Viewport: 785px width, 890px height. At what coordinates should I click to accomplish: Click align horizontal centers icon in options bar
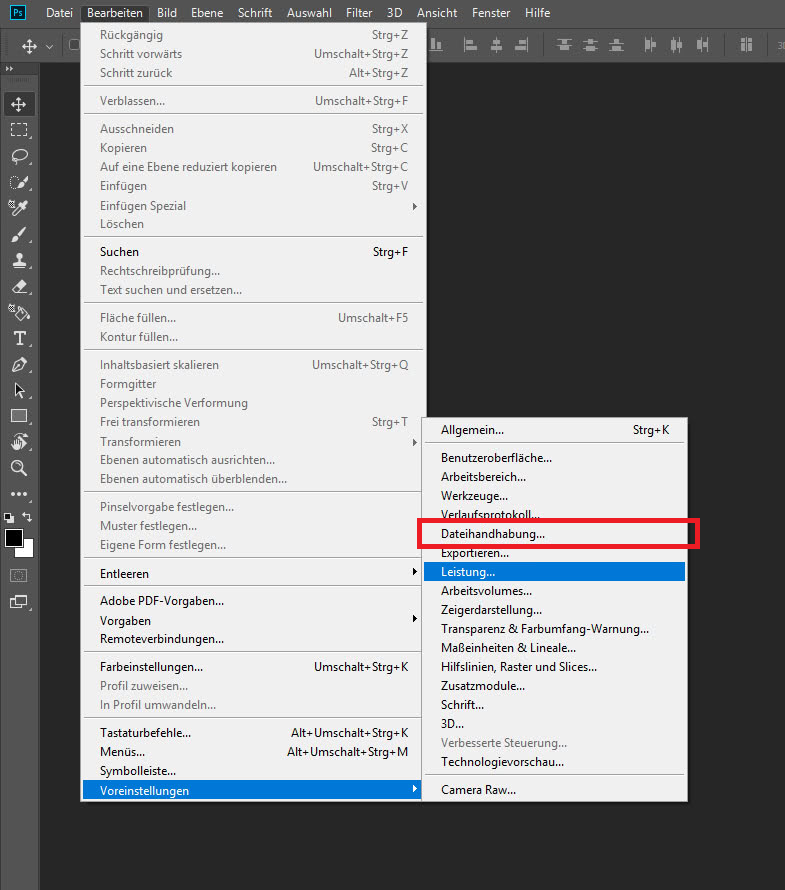click(x=496, y=45)
